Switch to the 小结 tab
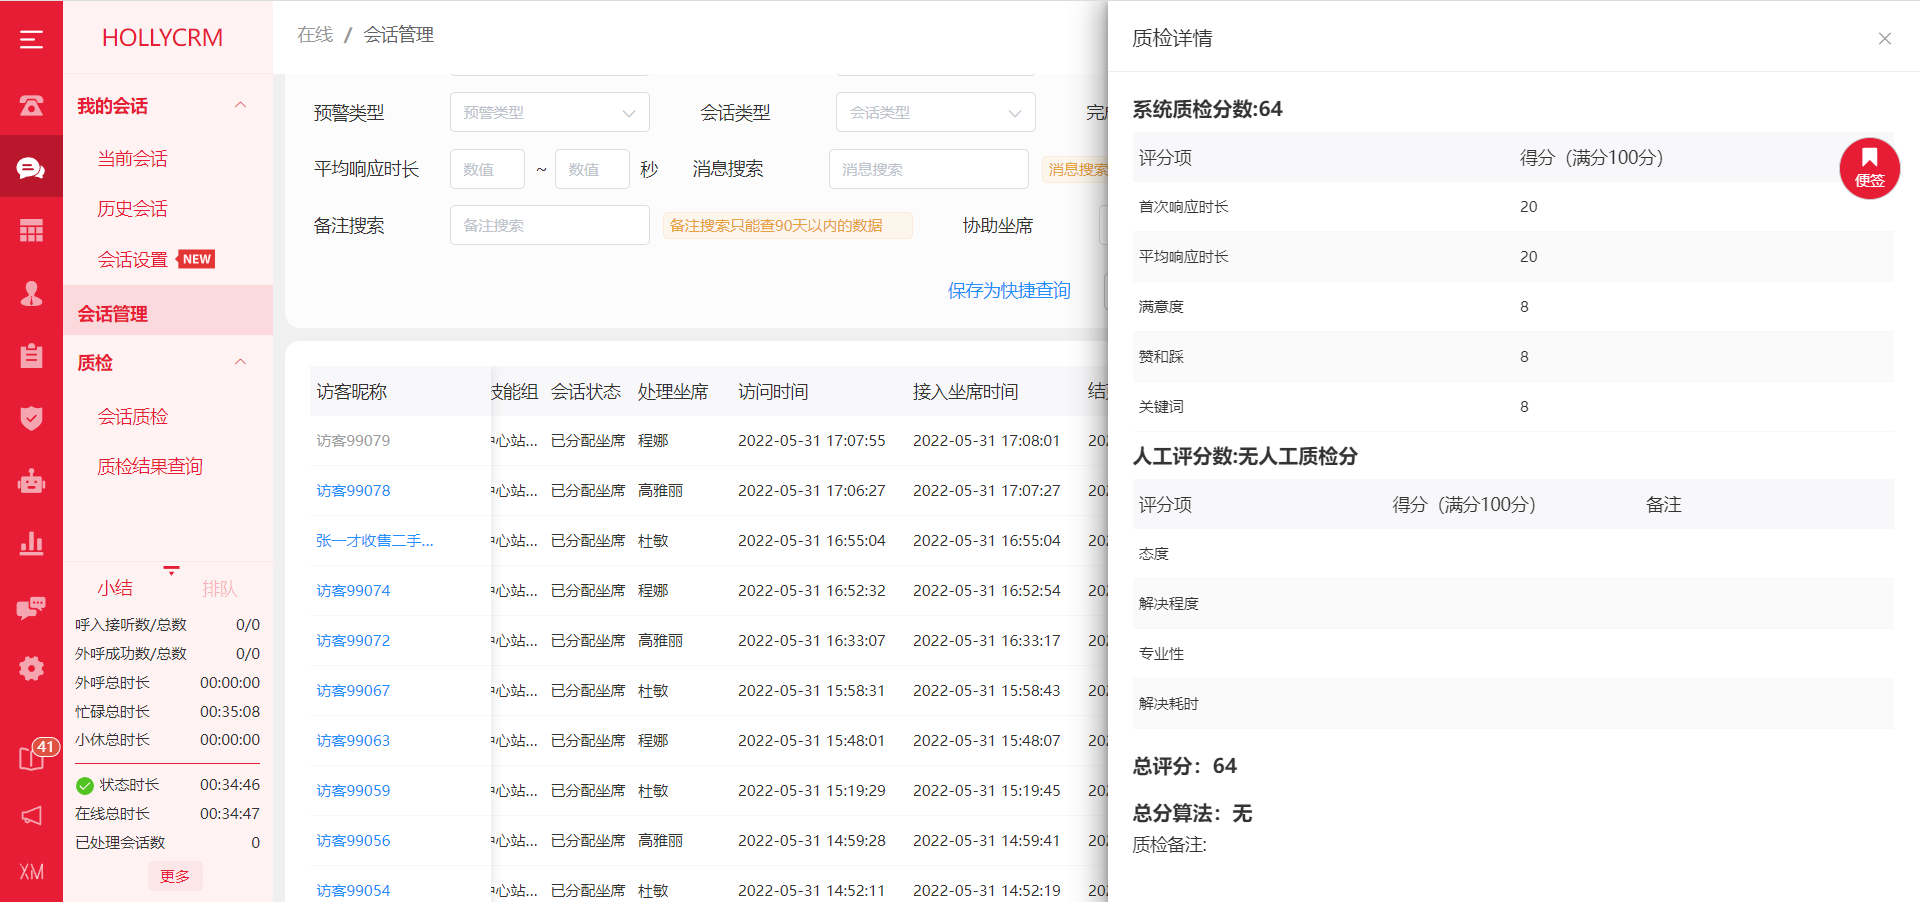 click(x=115, y=588)
